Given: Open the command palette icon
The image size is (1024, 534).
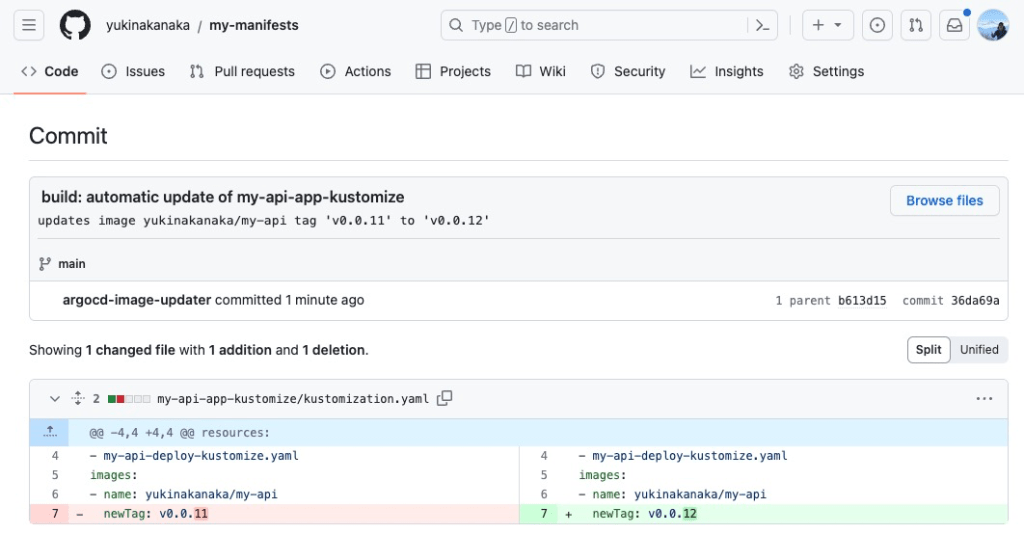Looking at the screenshot, I should pyautogui.click(x=762, y=25).
